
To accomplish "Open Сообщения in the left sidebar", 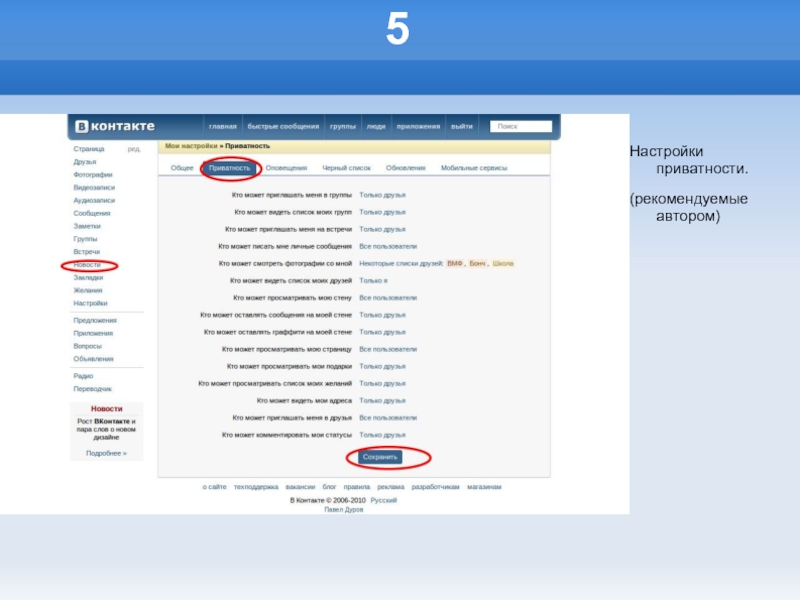I will 92,213.
